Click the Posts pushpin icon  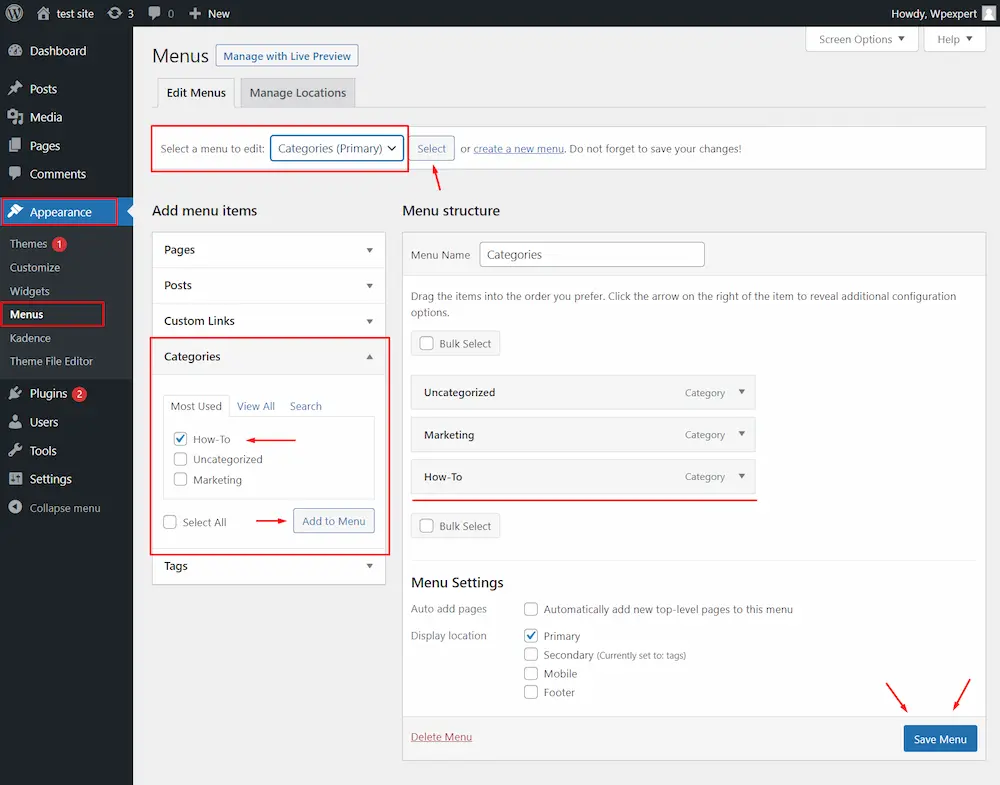pos(15,89)
